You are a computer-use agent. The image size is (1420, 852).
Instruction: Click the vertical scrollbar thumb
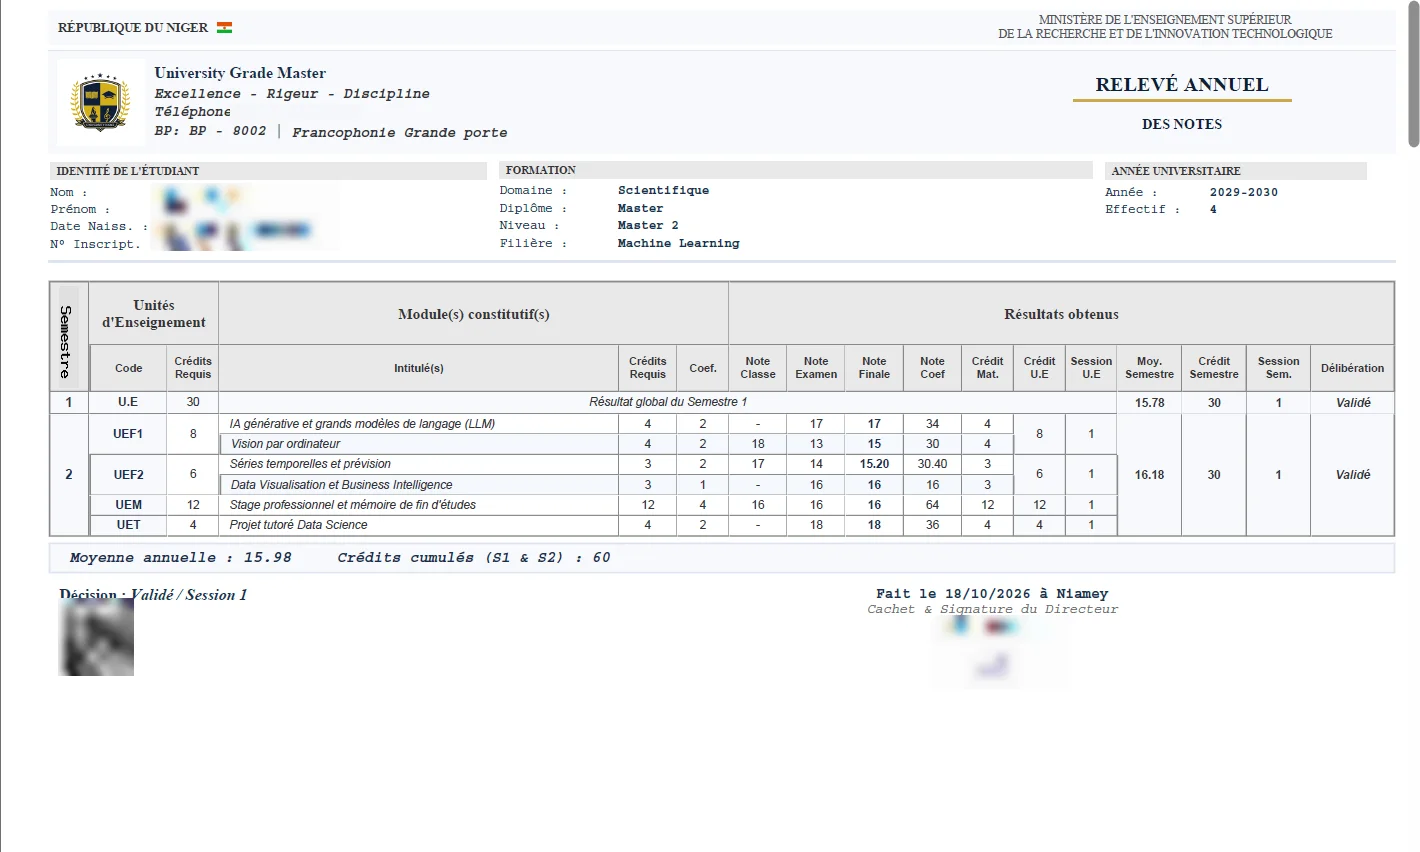1413,75
